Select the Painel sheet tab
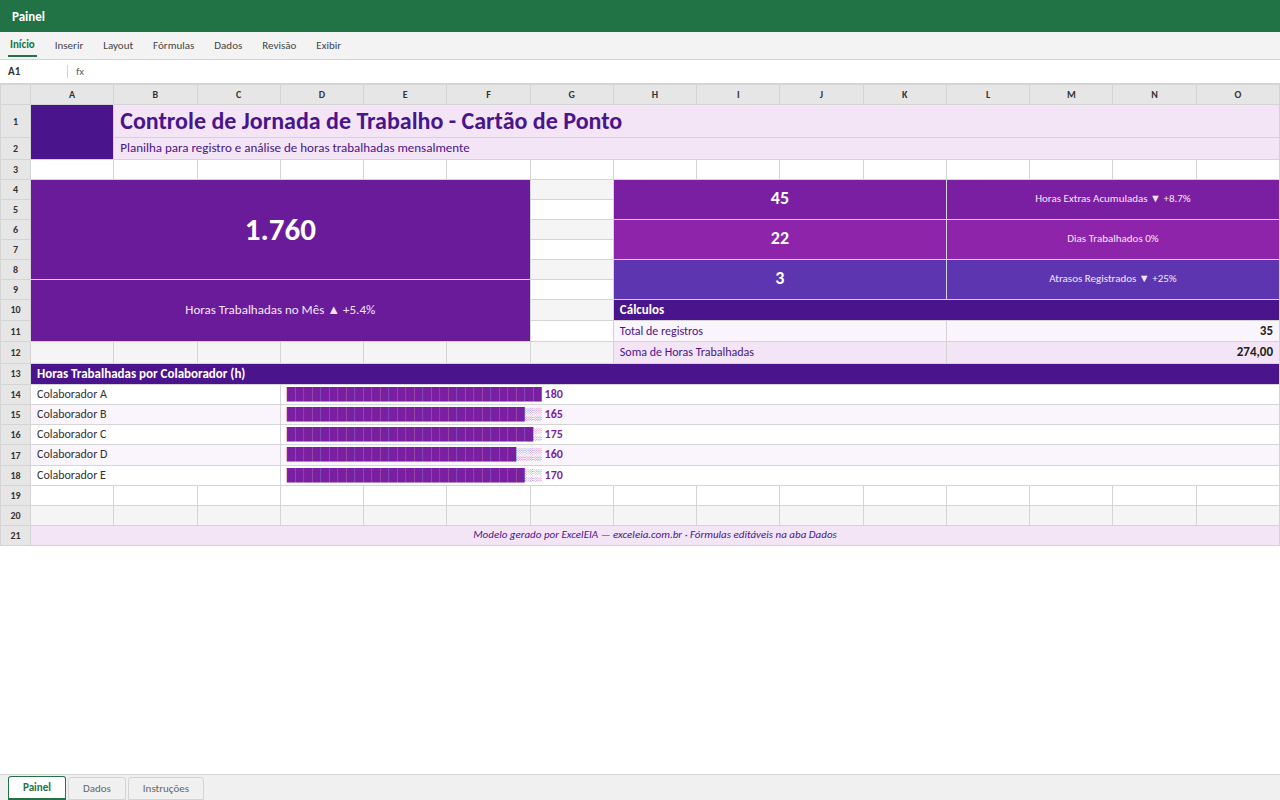This screenshot has width=1280, height=800. [x=37, y=788]
